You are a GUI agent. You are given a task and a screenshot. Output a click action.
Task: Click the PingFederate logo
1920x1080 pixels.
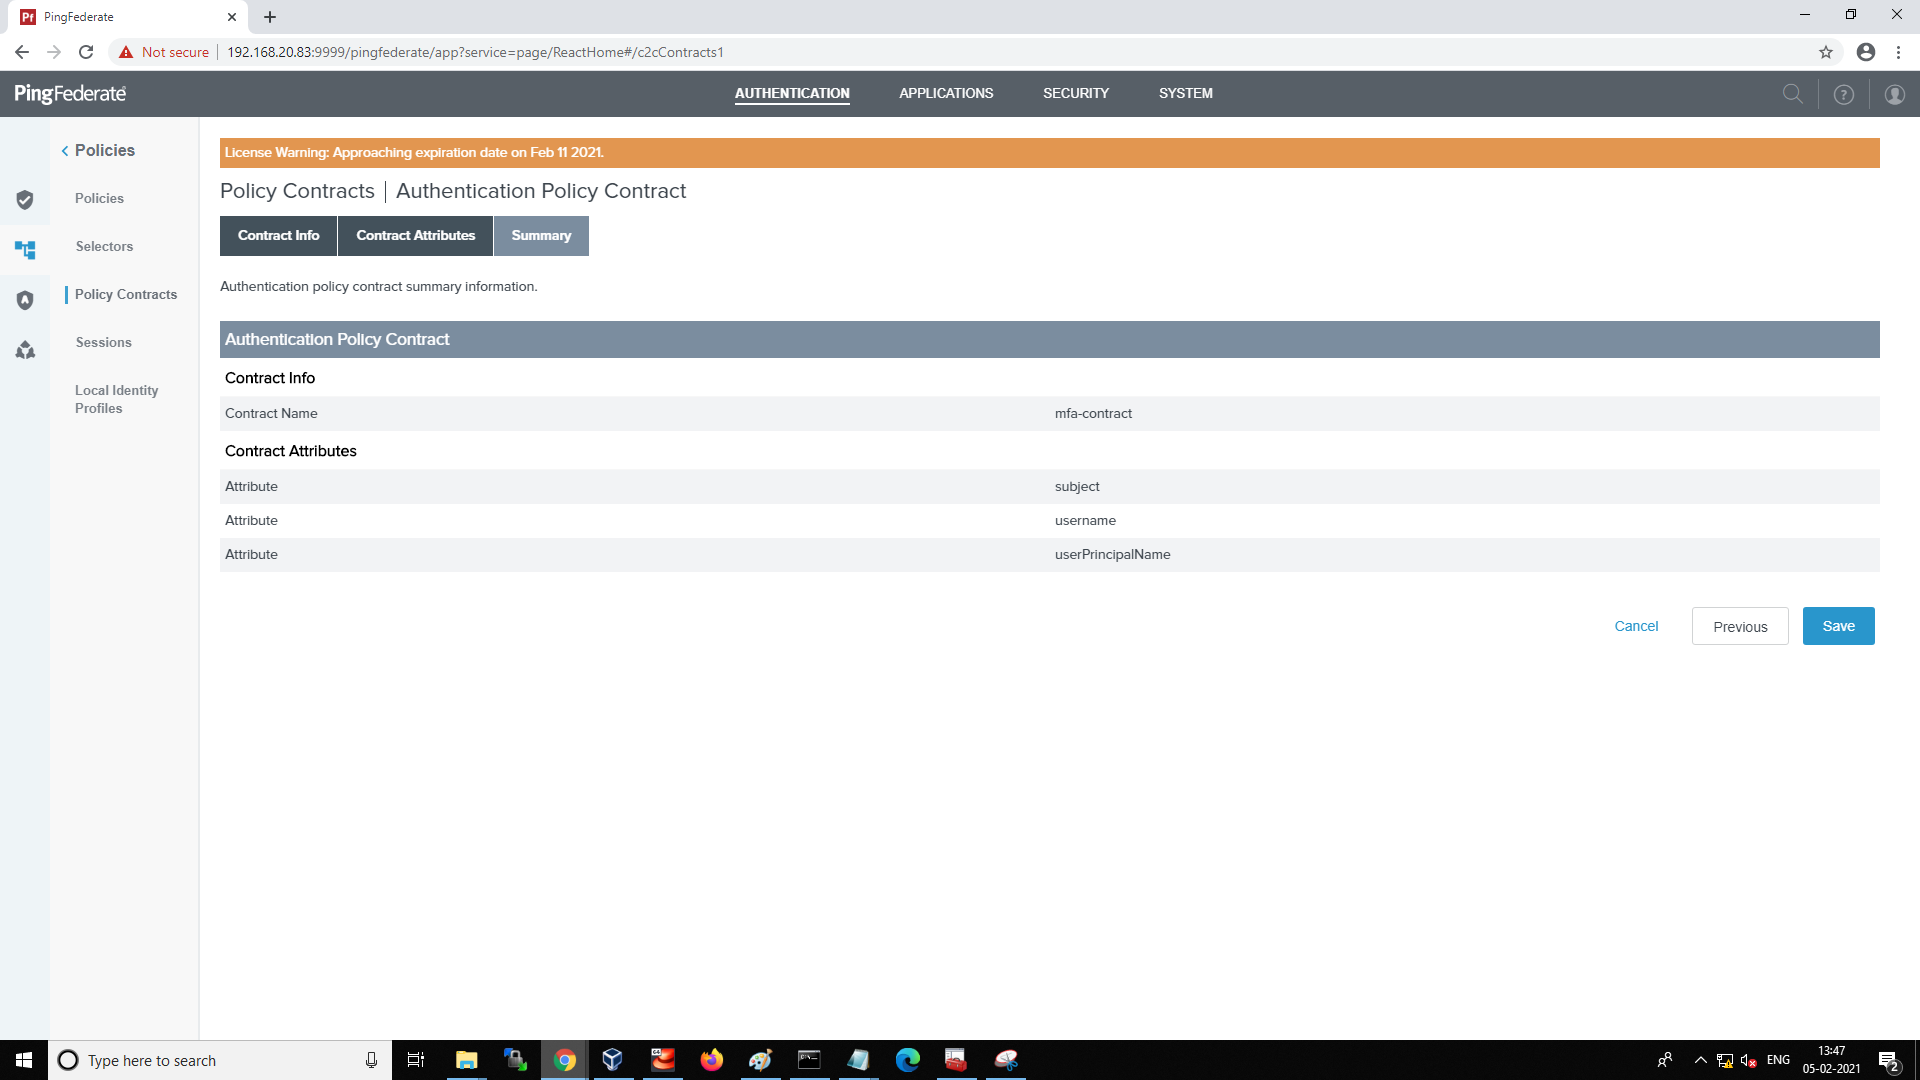(70, 94)
